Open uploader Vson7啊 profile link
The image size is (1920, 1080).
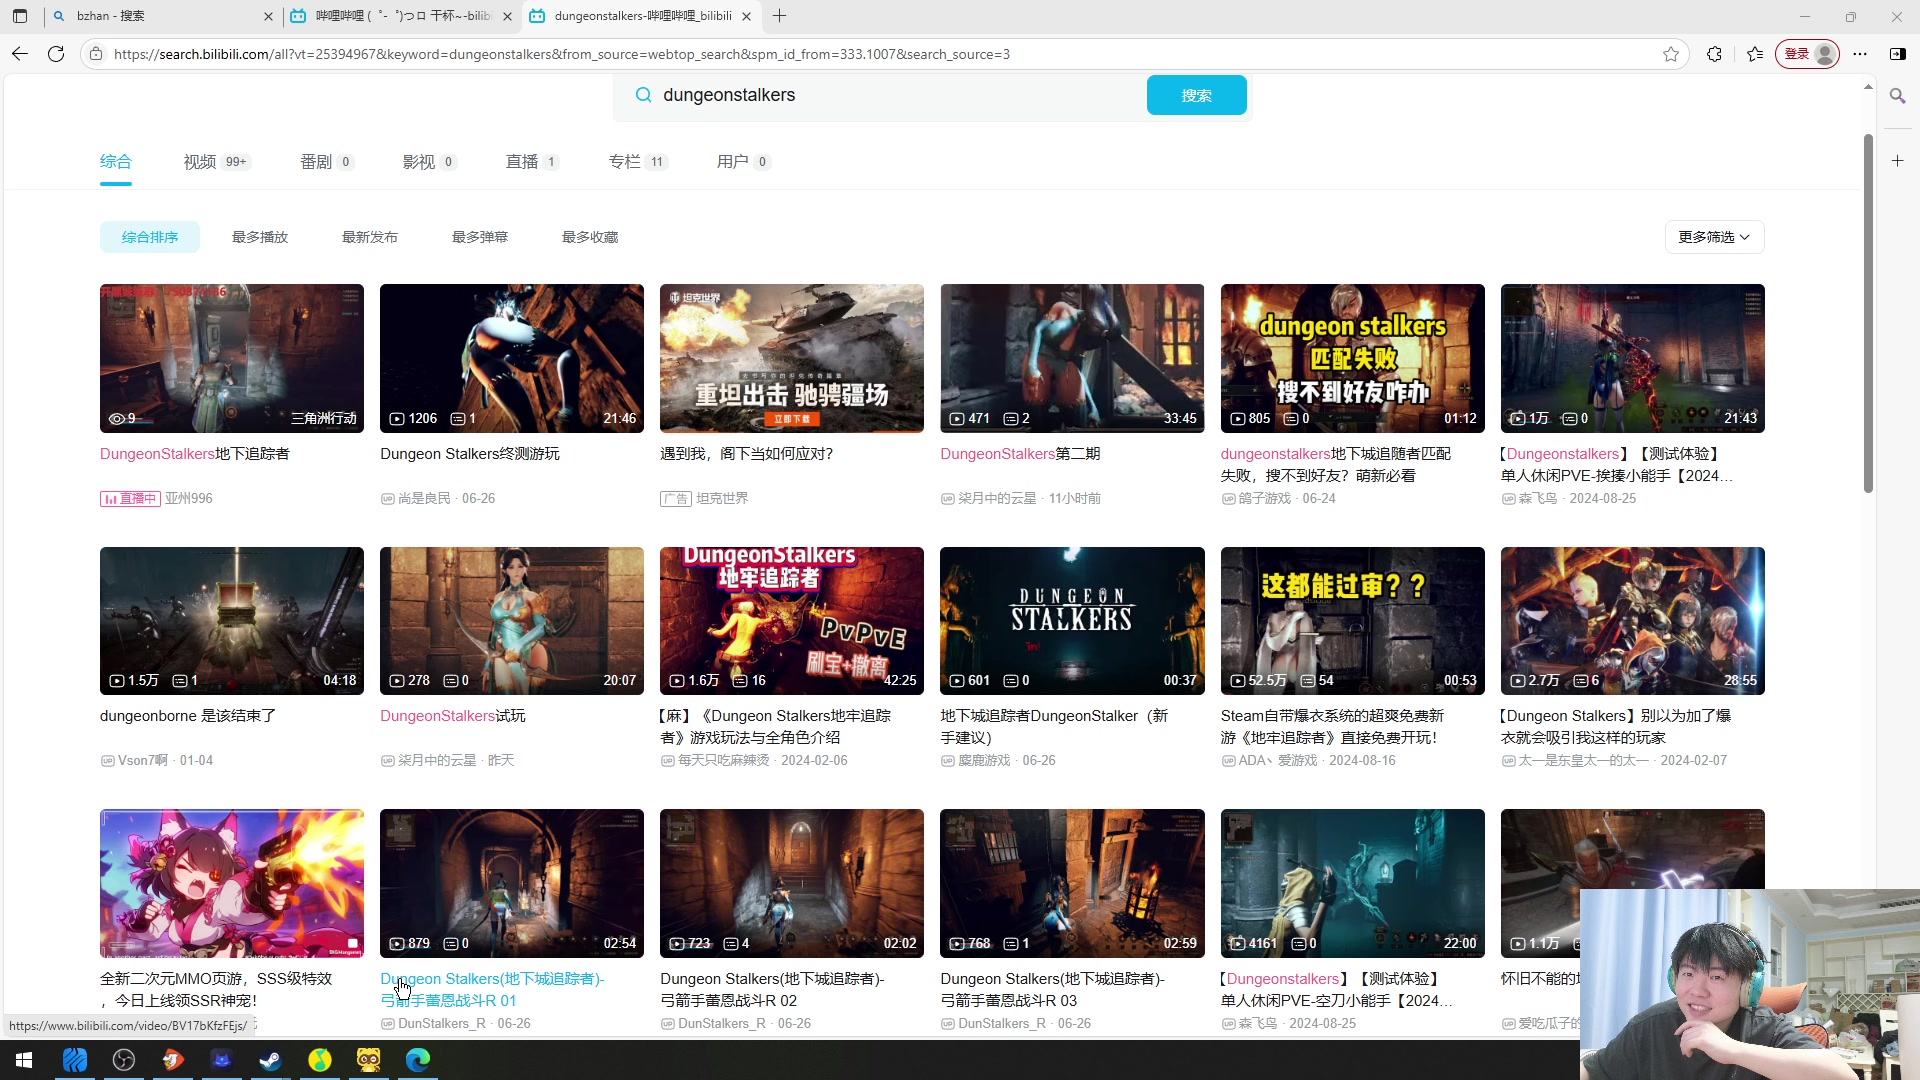click(x=143, y=761)
